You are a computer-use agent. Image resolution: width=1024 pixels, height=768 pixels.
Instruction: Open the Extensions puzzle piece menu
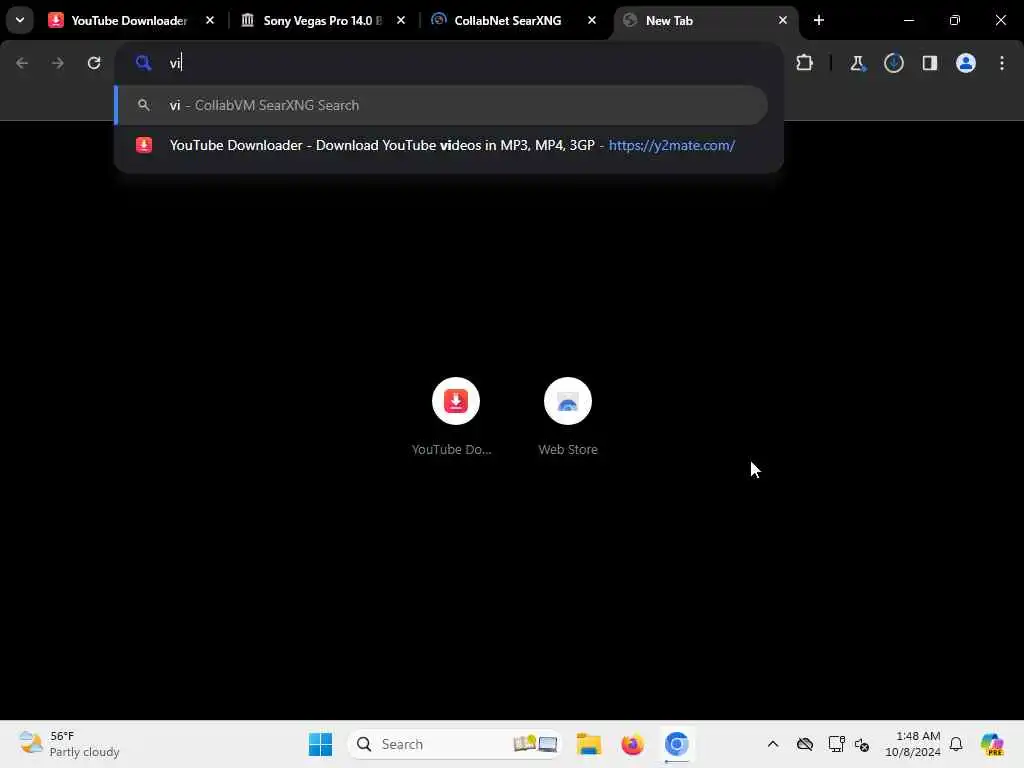click(x=805, y=63)
